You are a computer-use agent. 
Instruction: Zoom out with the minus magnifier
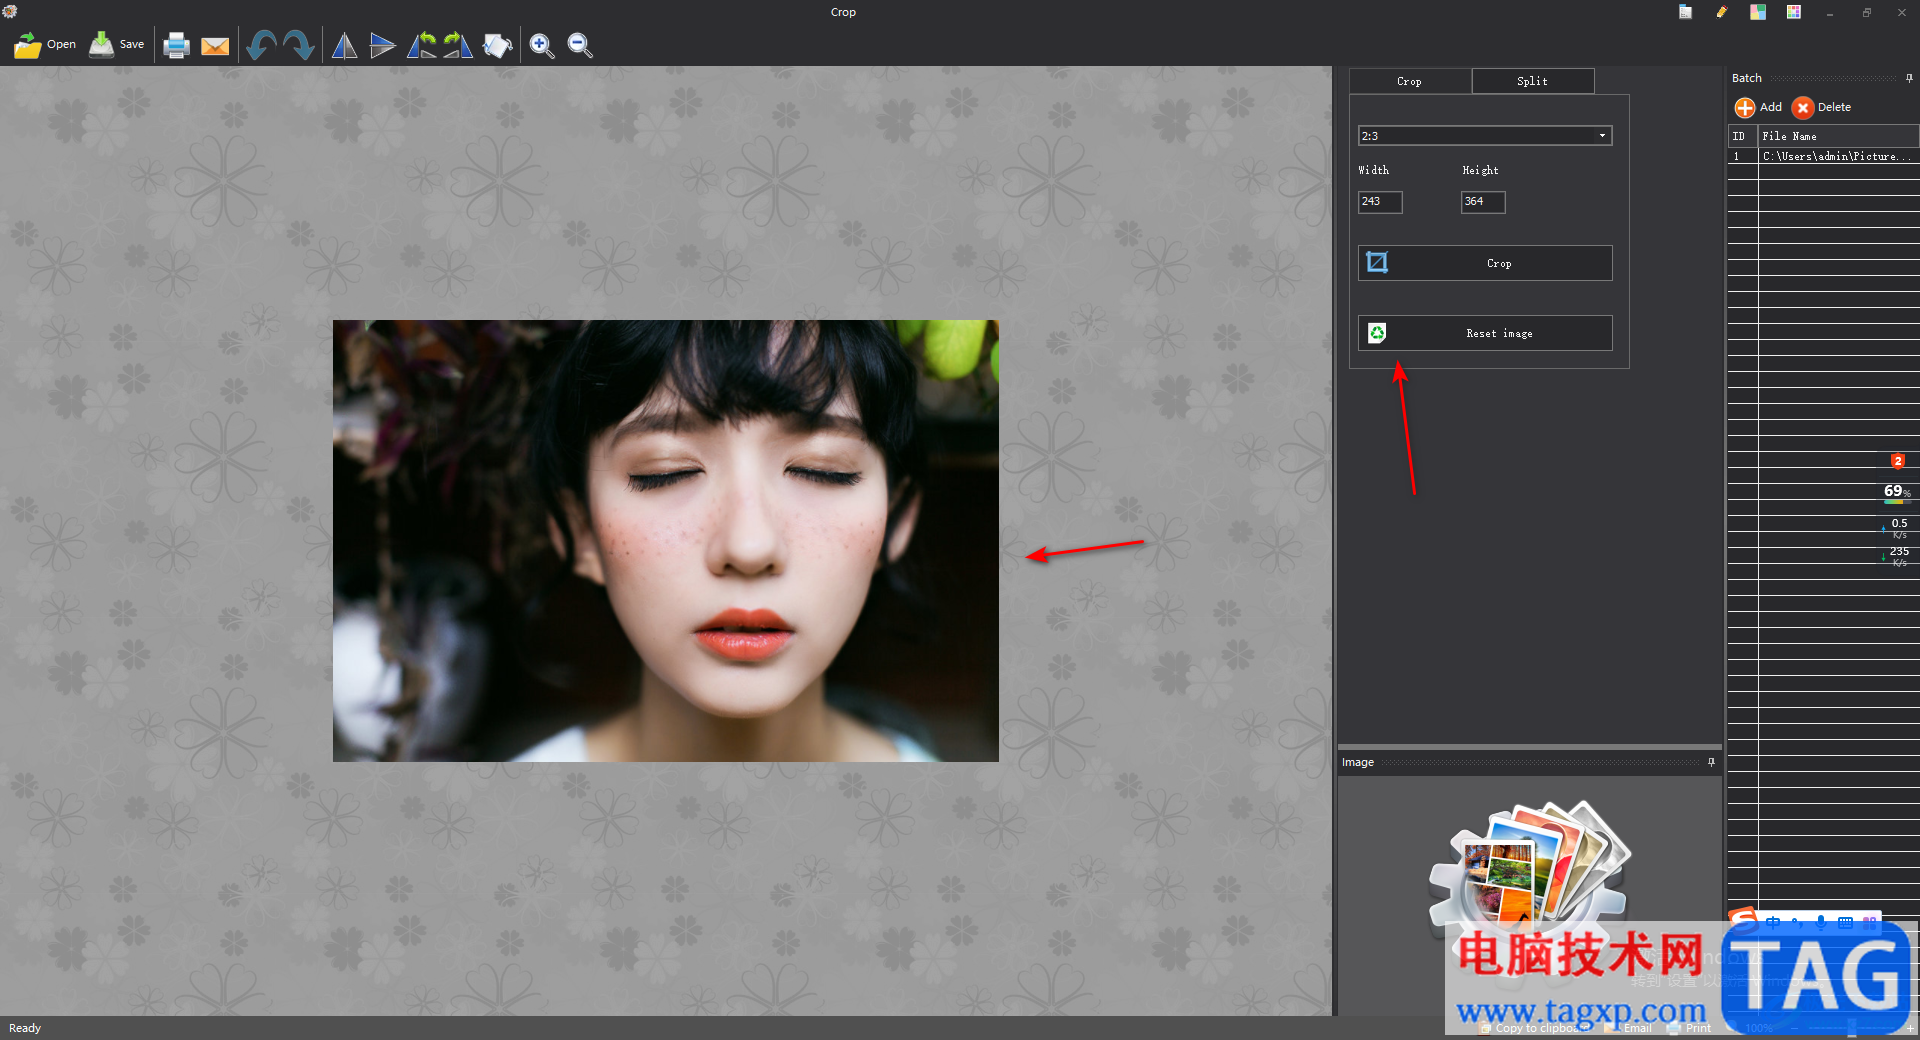(580, 45)
